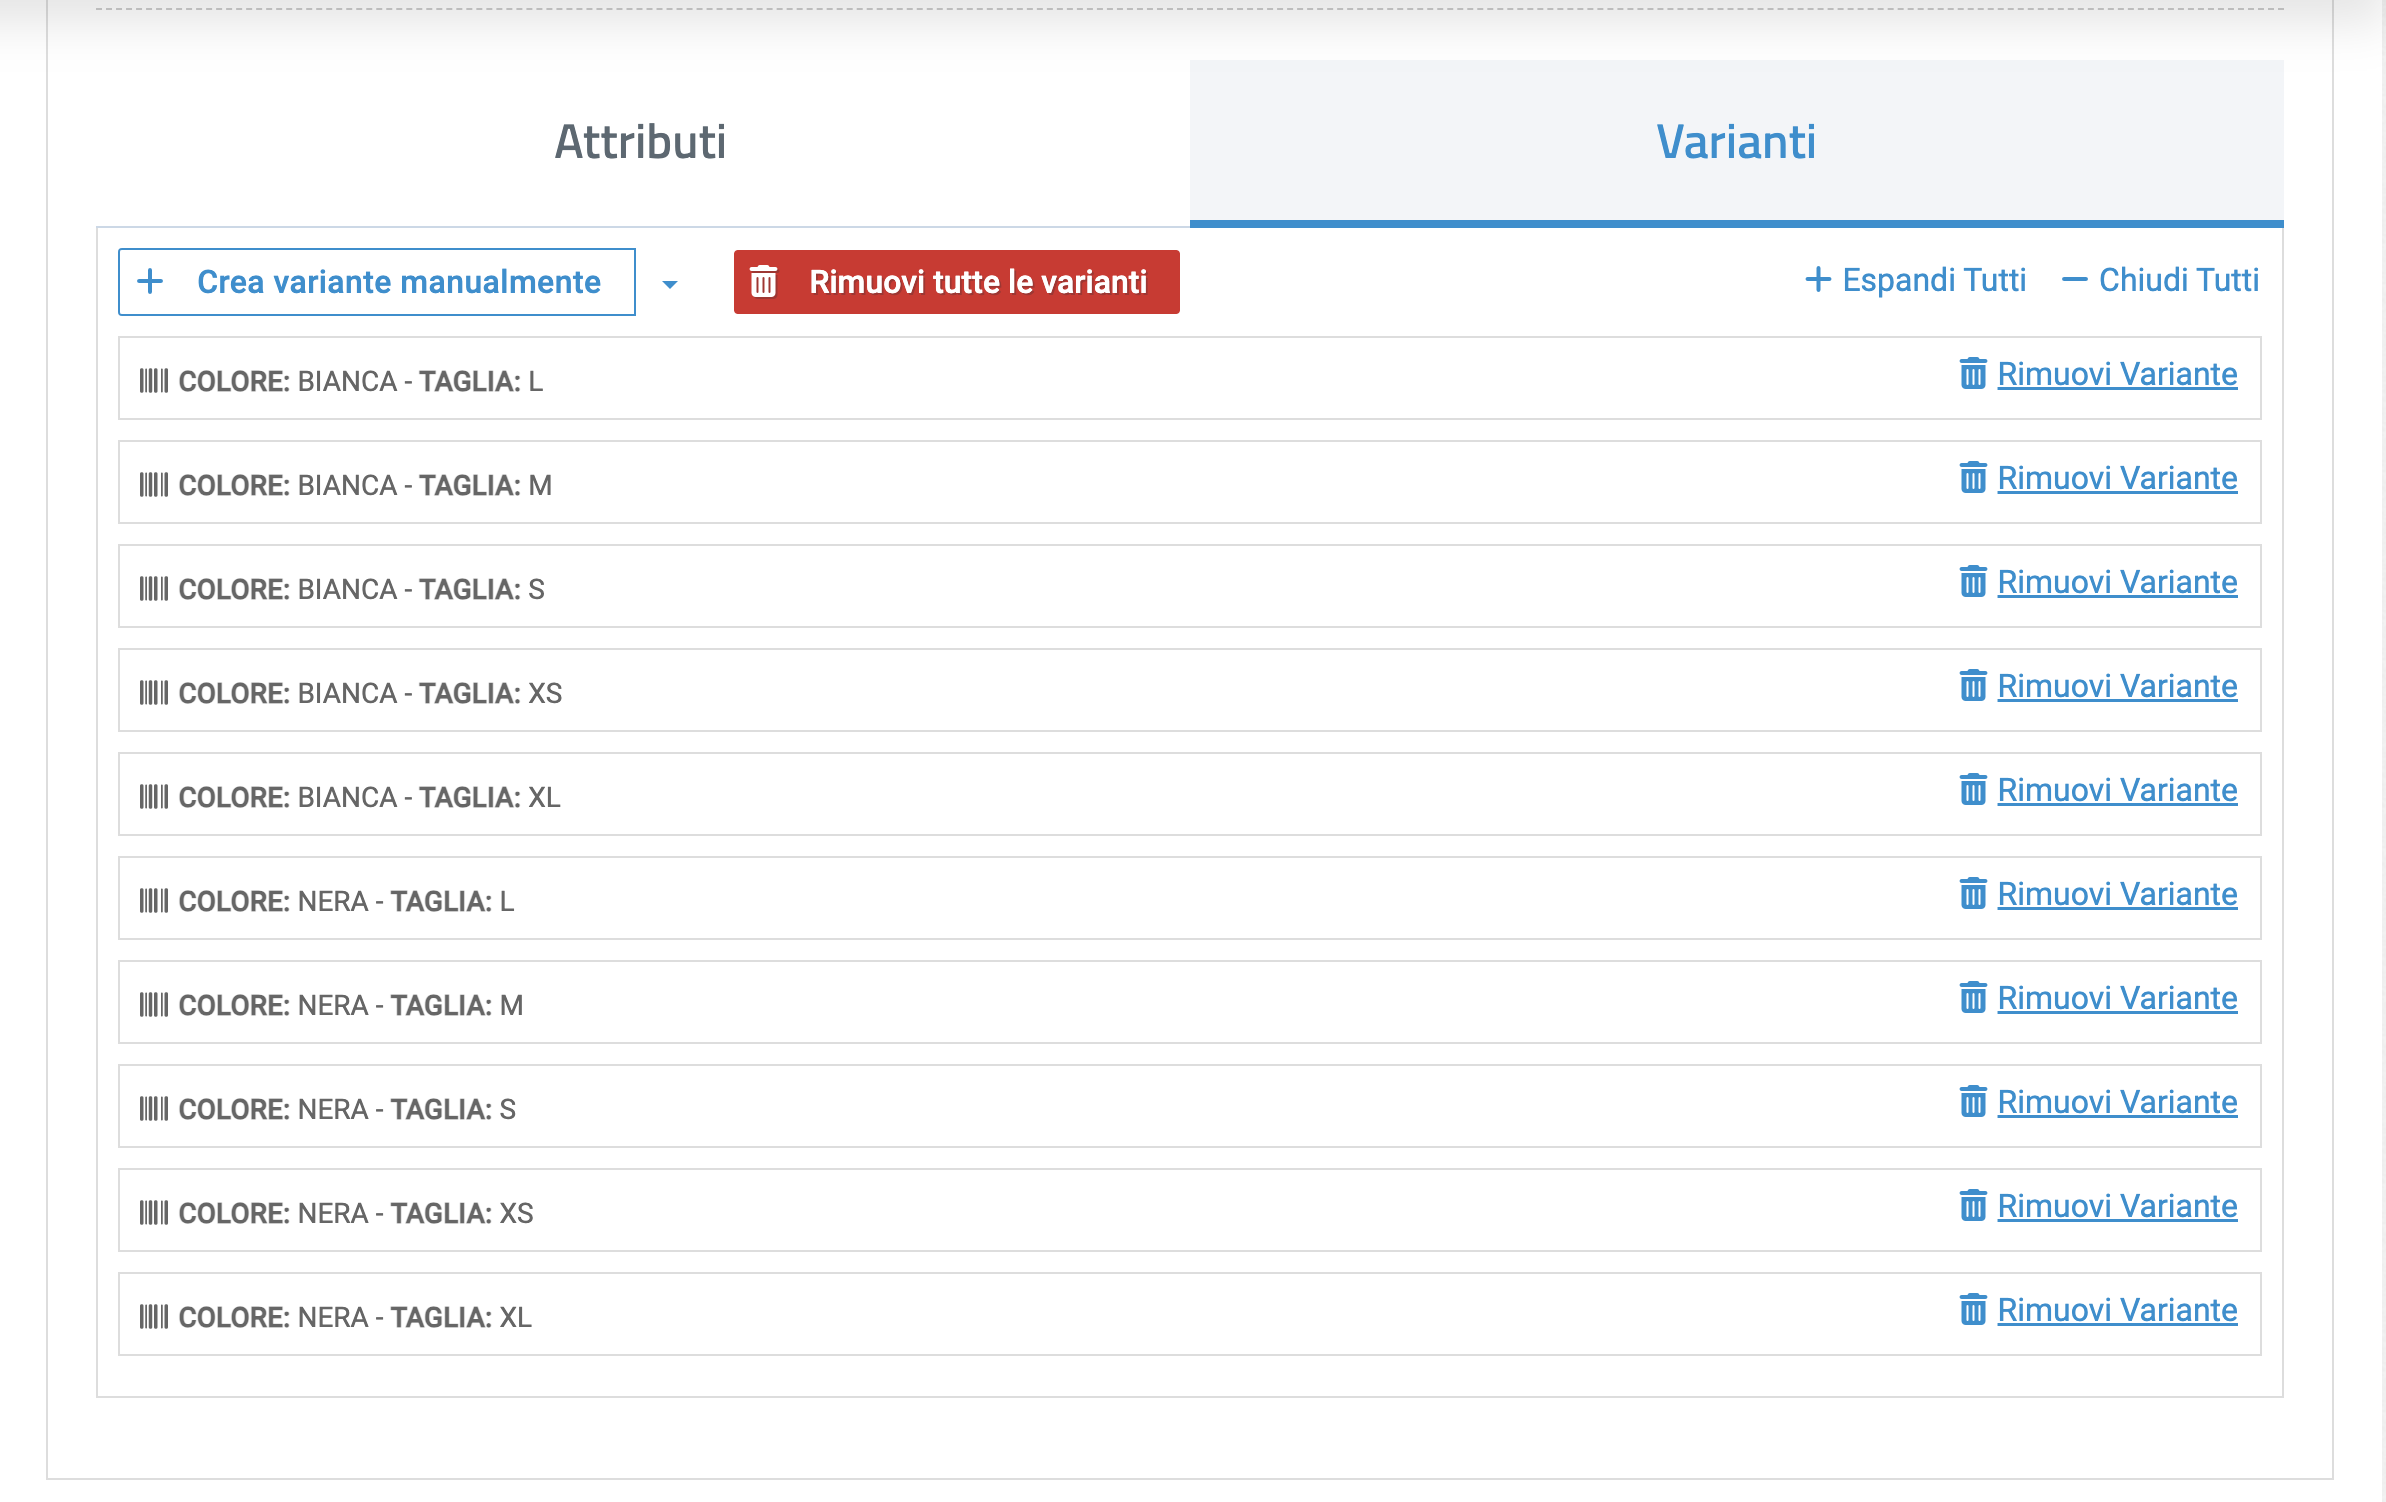The image size is (2386, 1502).
Task: Click trash icon on BIANCA TAGLIA S row
Action: [x=1973, y=581]
